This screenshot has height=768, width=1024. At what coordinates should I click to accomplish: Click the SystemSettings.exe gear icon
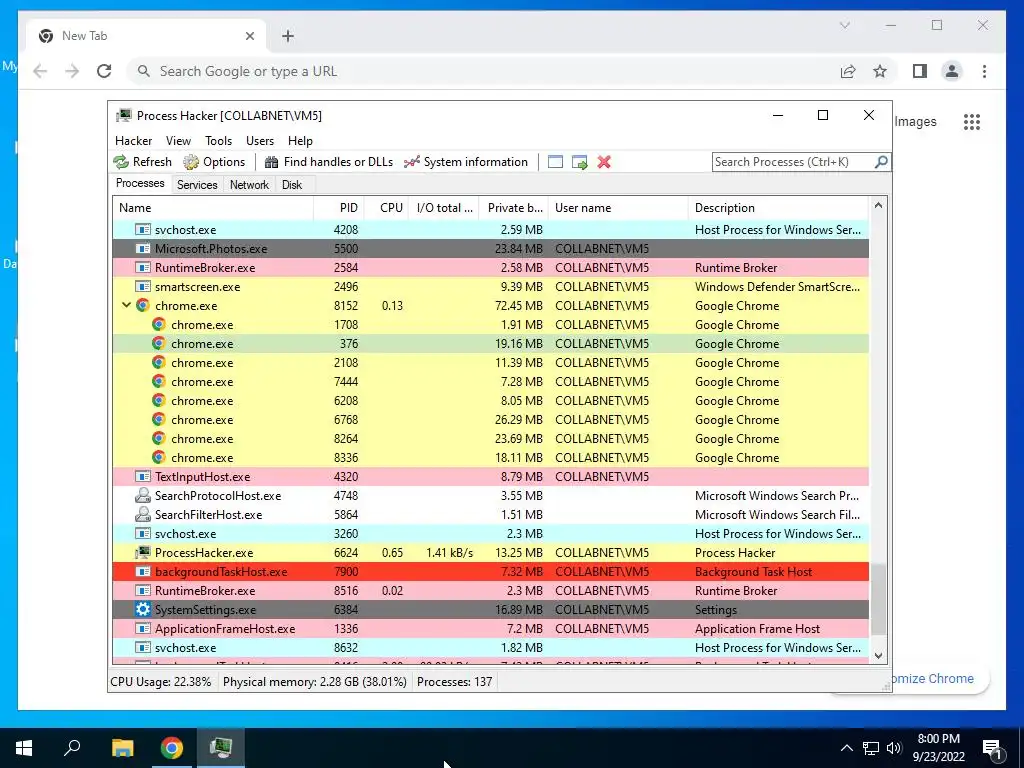(x=142, y=609)
